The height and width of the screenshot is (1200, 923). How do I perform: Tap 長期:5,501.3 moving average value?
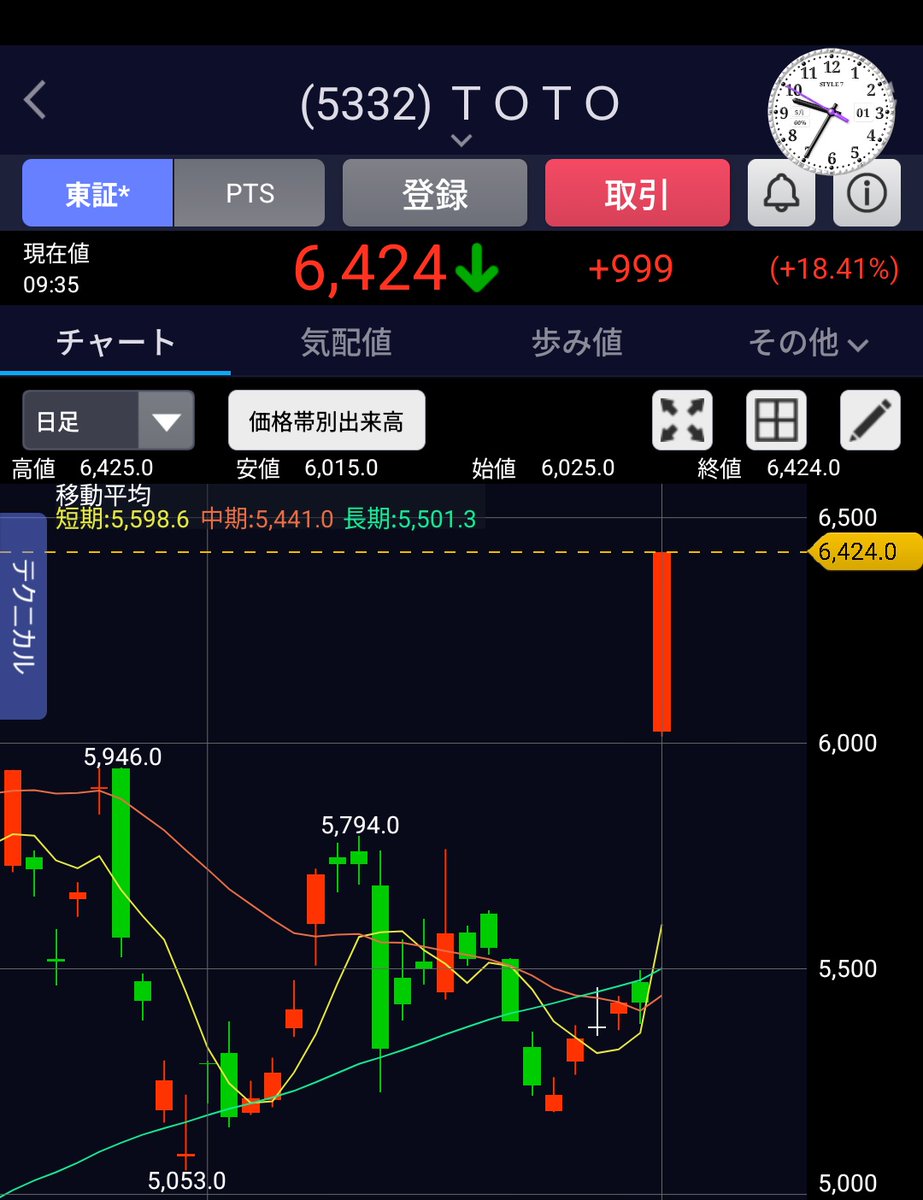tap(410, 518)
